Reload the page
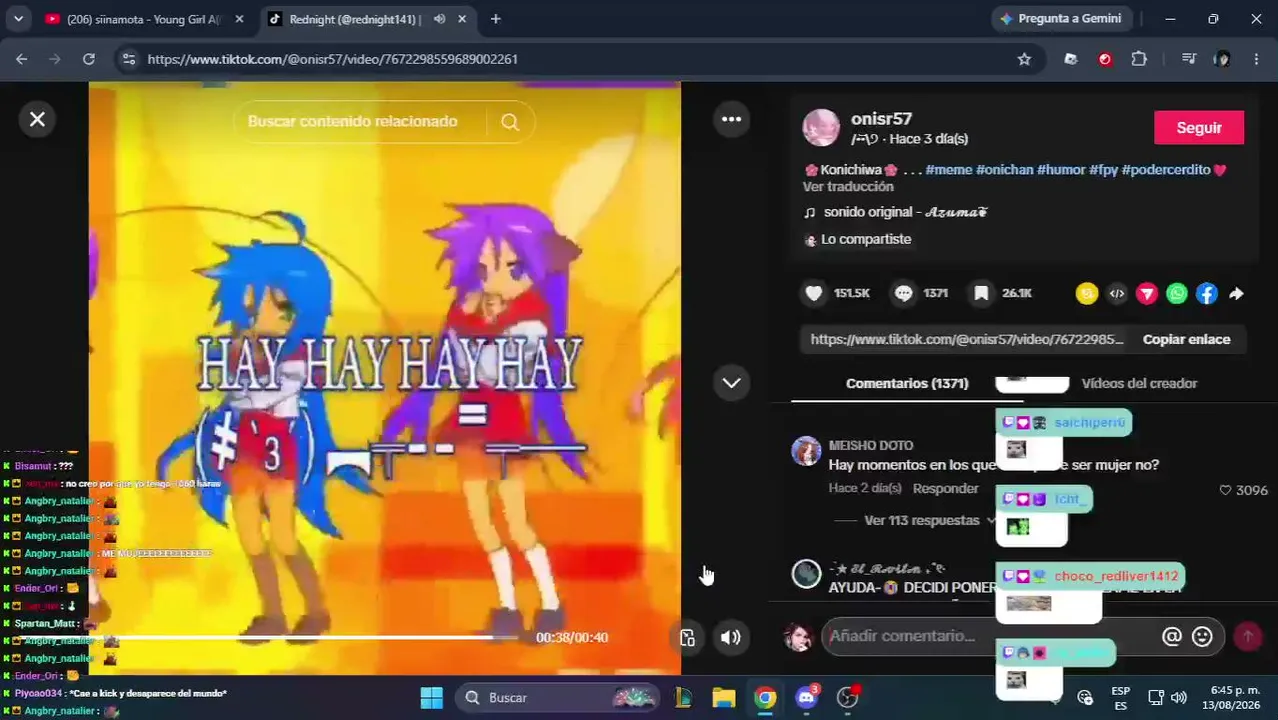1278x720 pixels. click(x=88, y=59)
